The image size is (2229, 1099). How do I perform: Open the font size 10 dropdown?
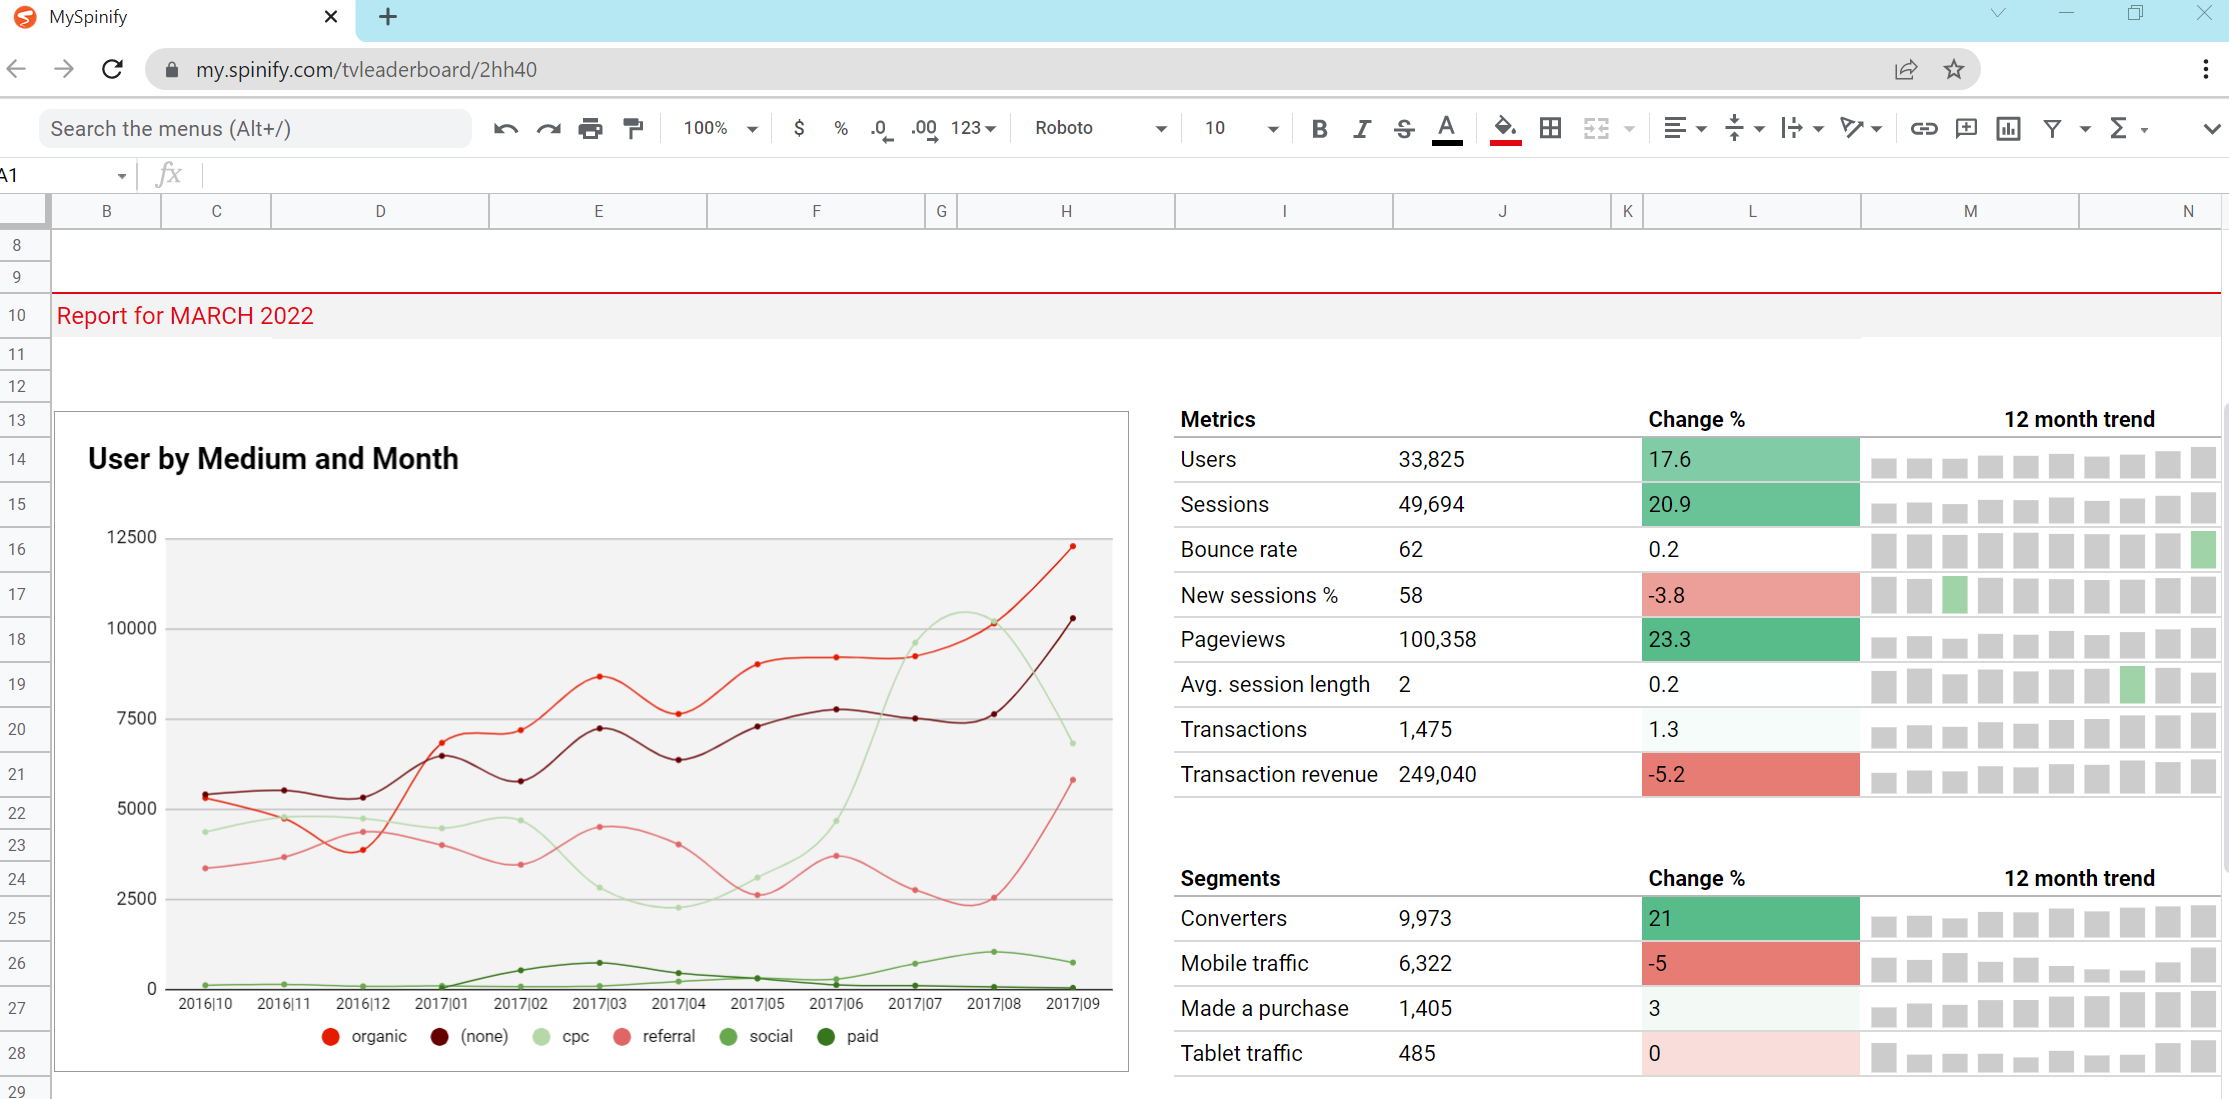click(x=1241, y=128)
